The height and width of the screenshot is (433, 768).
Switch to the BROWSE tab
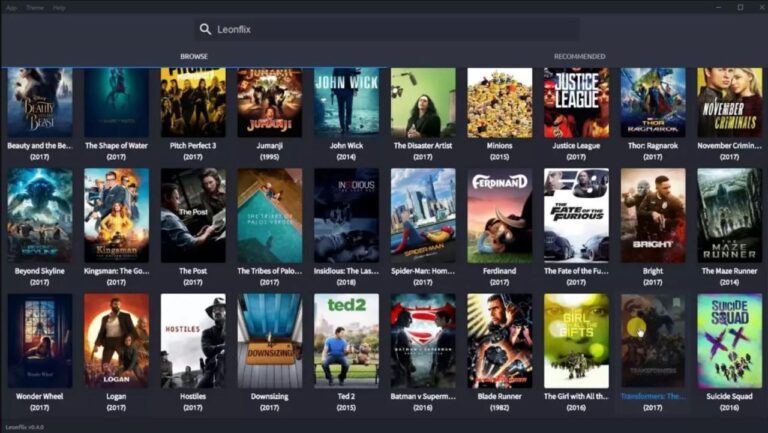[194, 56]
